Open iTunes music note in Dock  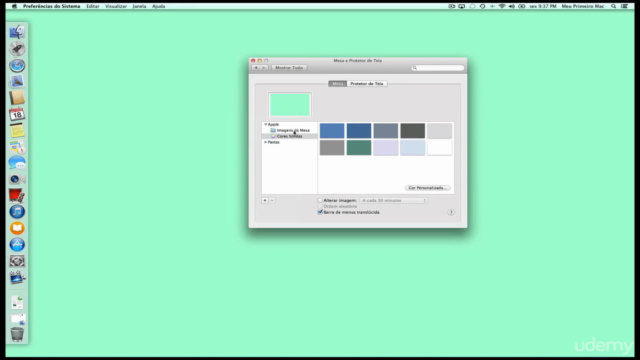(17, 212)
